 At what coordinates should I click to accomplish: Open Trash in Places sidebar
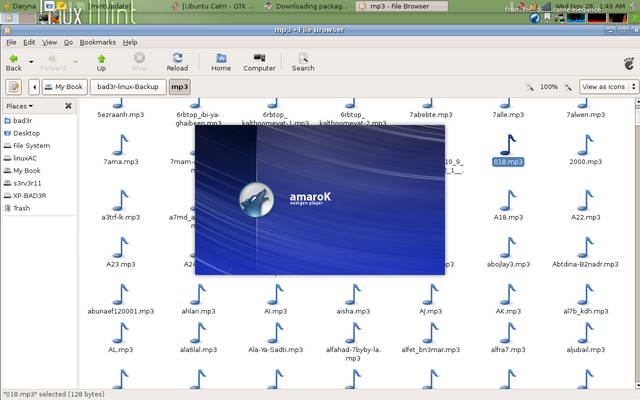[17, 208]
